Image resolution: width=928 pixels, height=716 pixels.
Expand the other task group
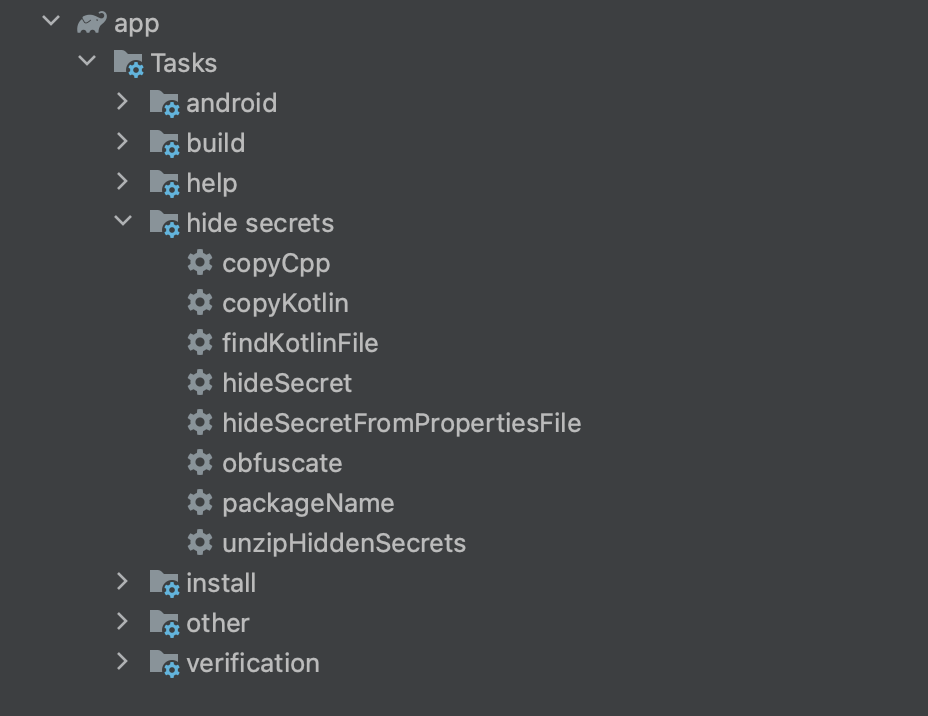pyautogui.click(x=123, y=621)
